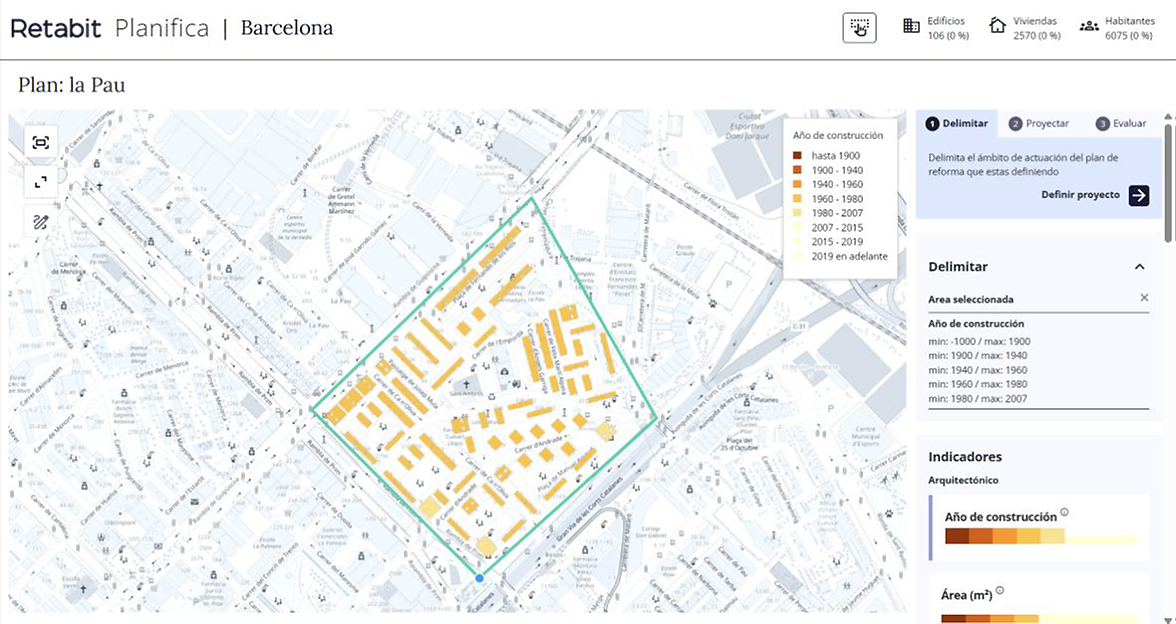Click the Definir proyecto text link
The height and width of the screenshot is (624, 1176).
point(1080,195)
